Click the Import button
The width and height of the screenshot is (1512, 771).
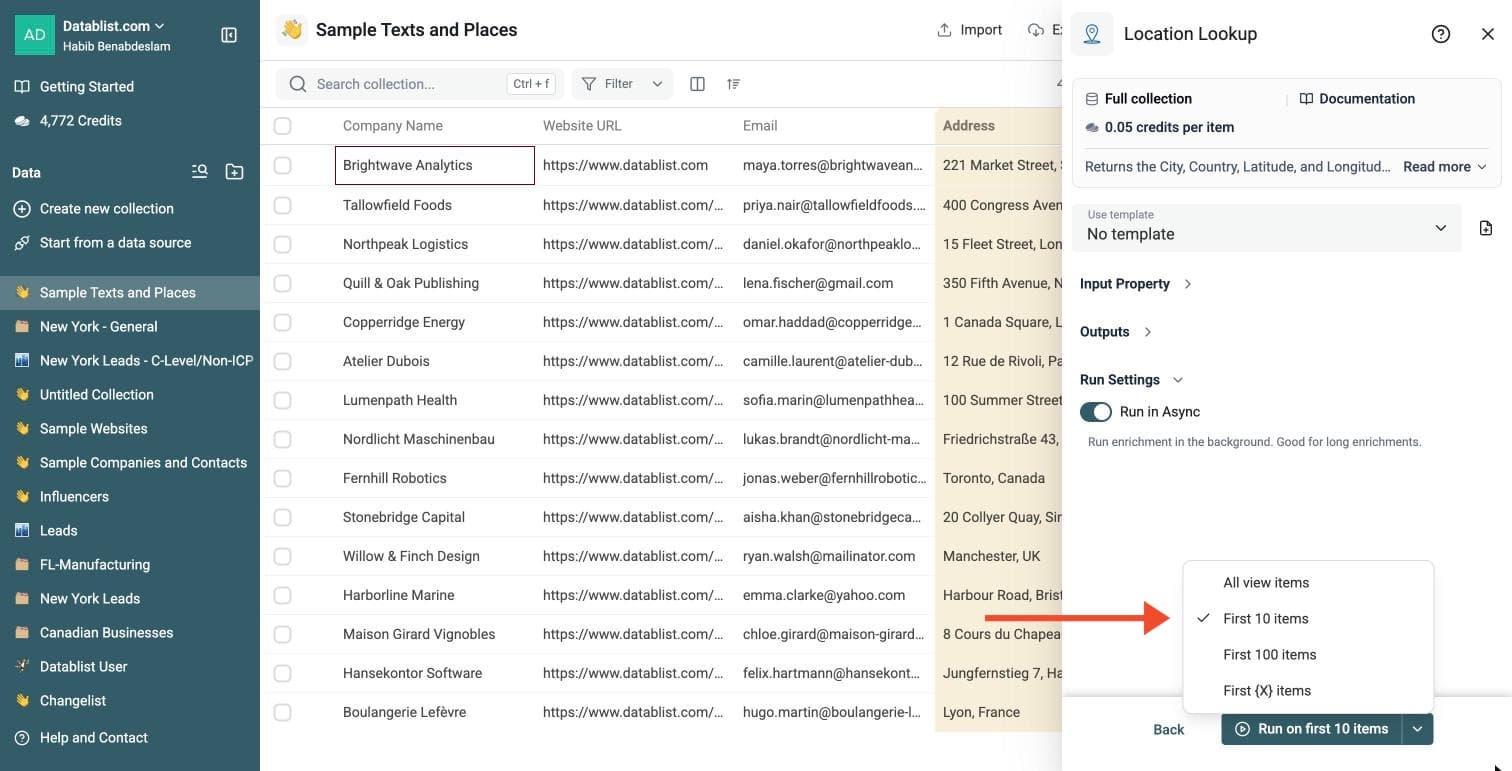[x=970, y=30]
